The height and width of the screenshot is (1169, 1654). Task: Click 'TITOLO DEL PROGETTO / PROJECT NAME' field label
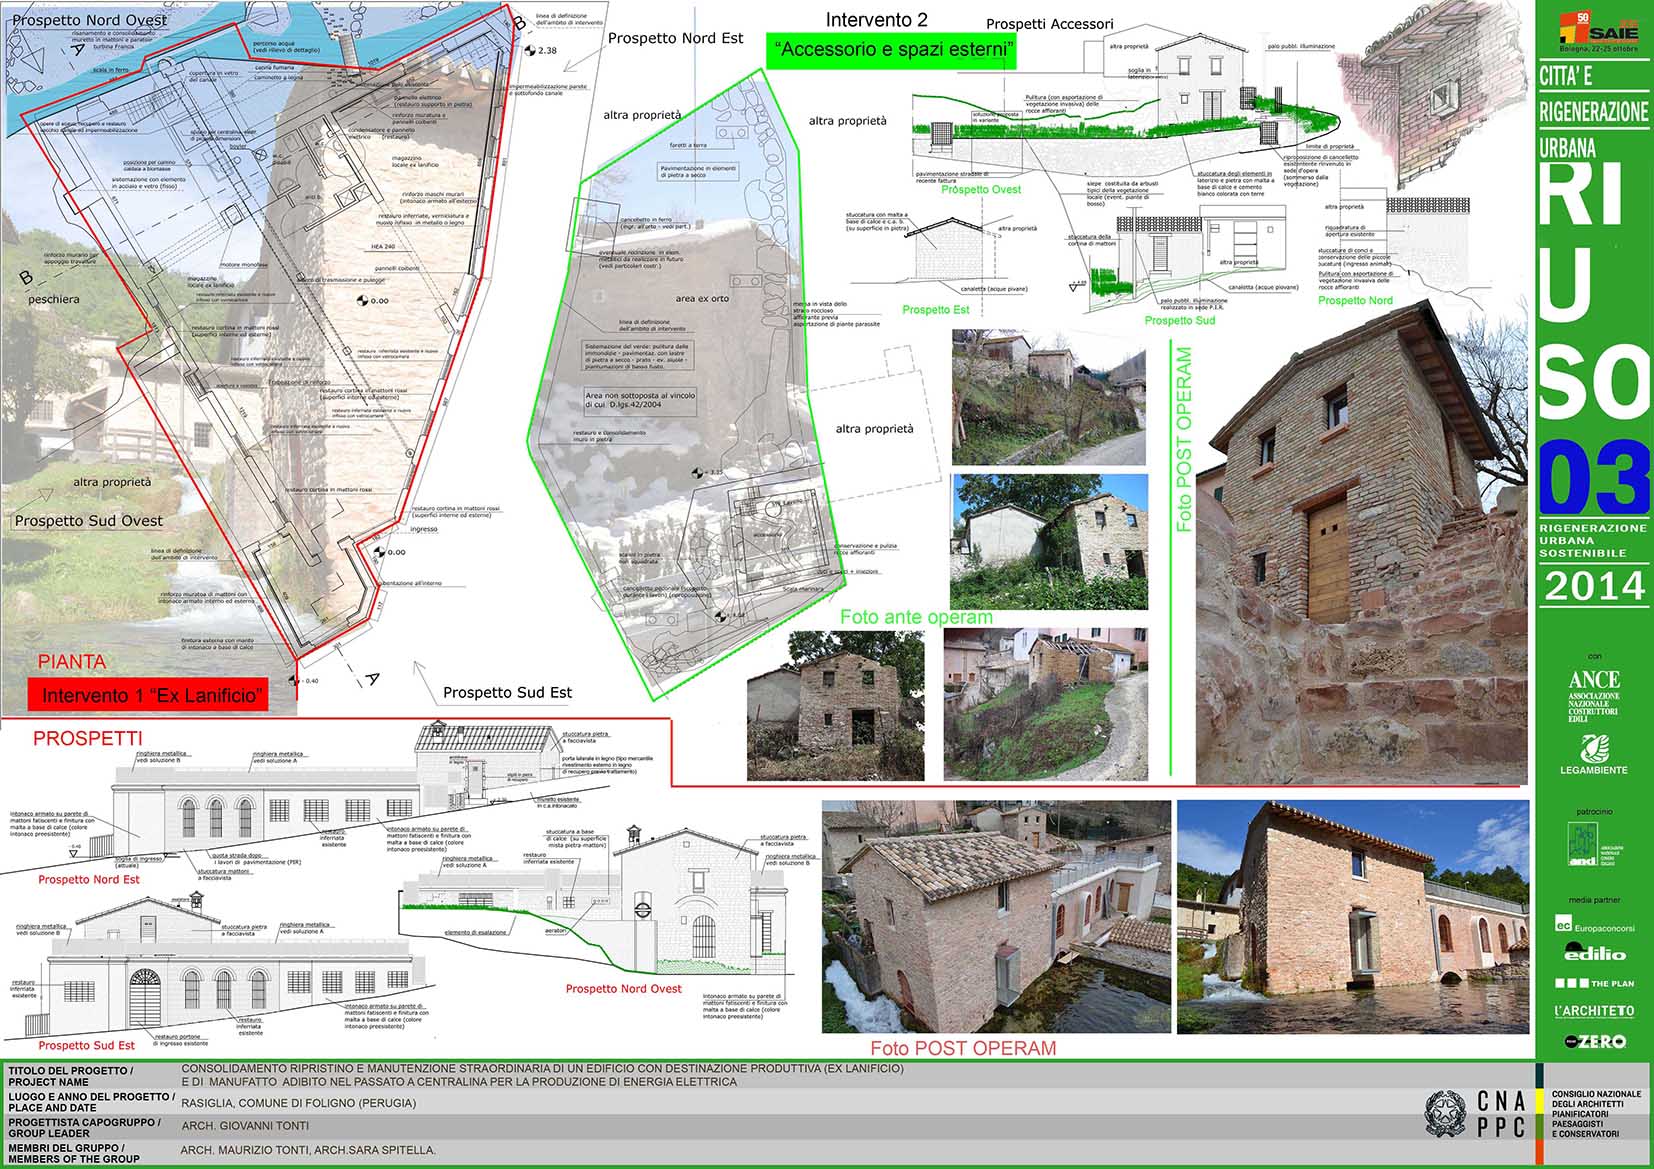pos(71,1076)
